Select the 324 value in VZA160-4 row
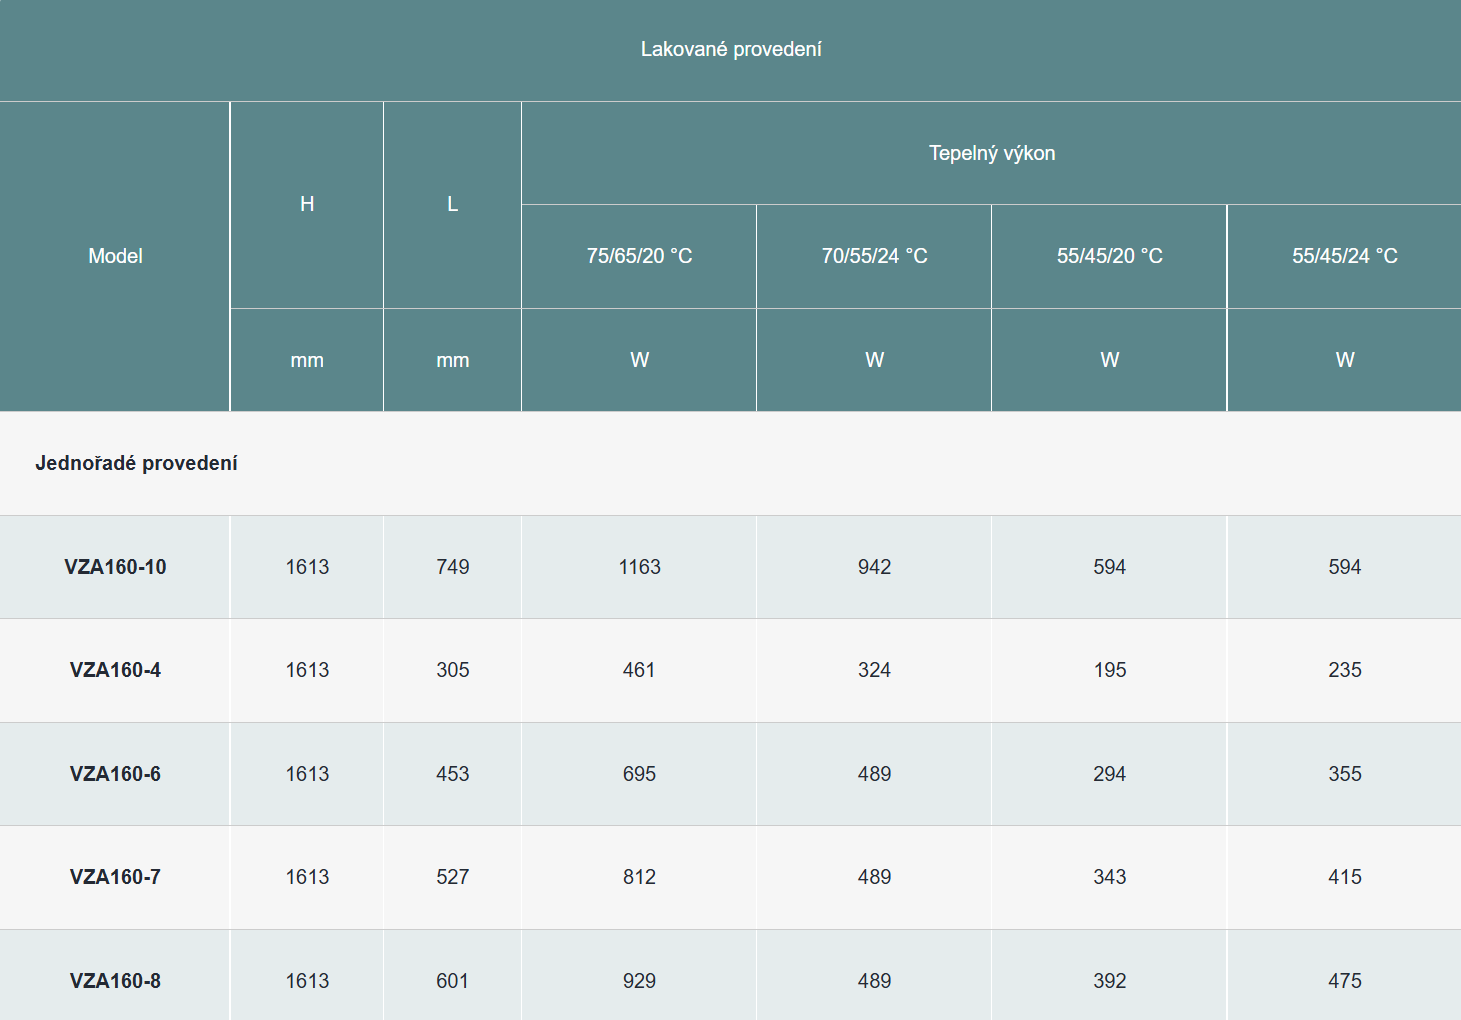1461x1020 pixels. coord(874,670)
